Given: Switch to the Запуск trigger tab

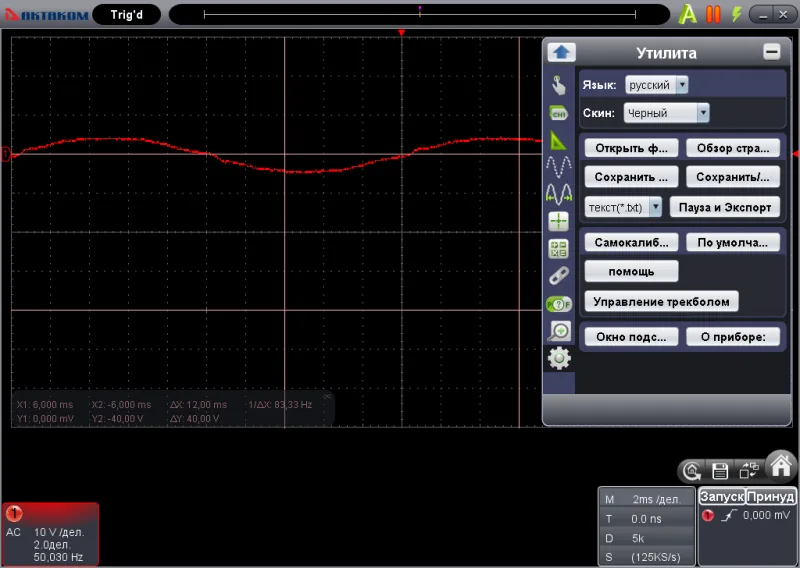Looking at the screenshot, I should tap(721, 497).
